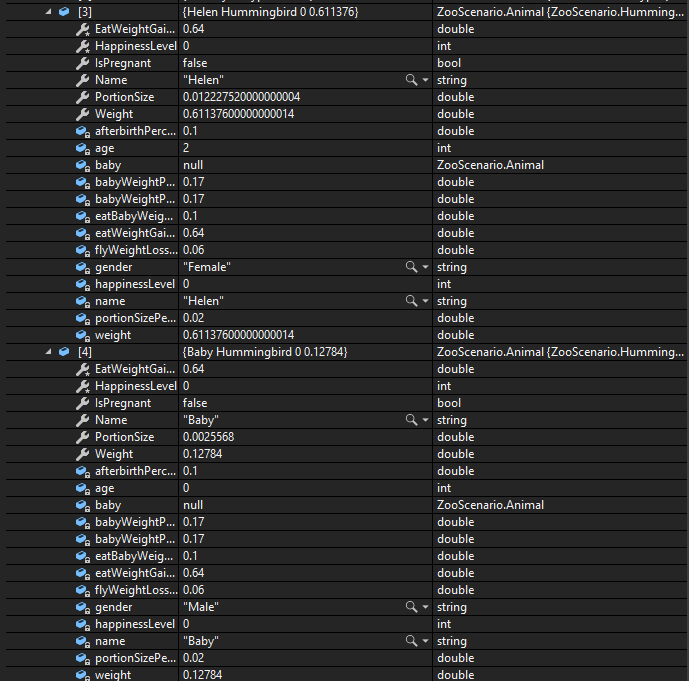Select the "Baby" value of property Name
689x681 pixels.
tap(201, 420)
